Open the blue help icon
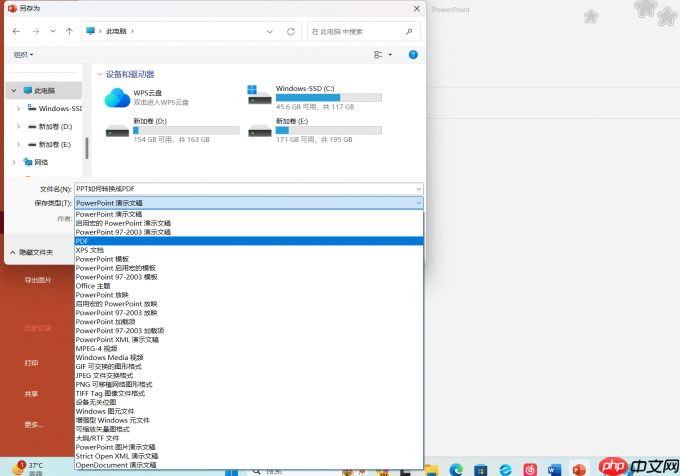This screenshot has width=680, height=476. click(413, 55)
